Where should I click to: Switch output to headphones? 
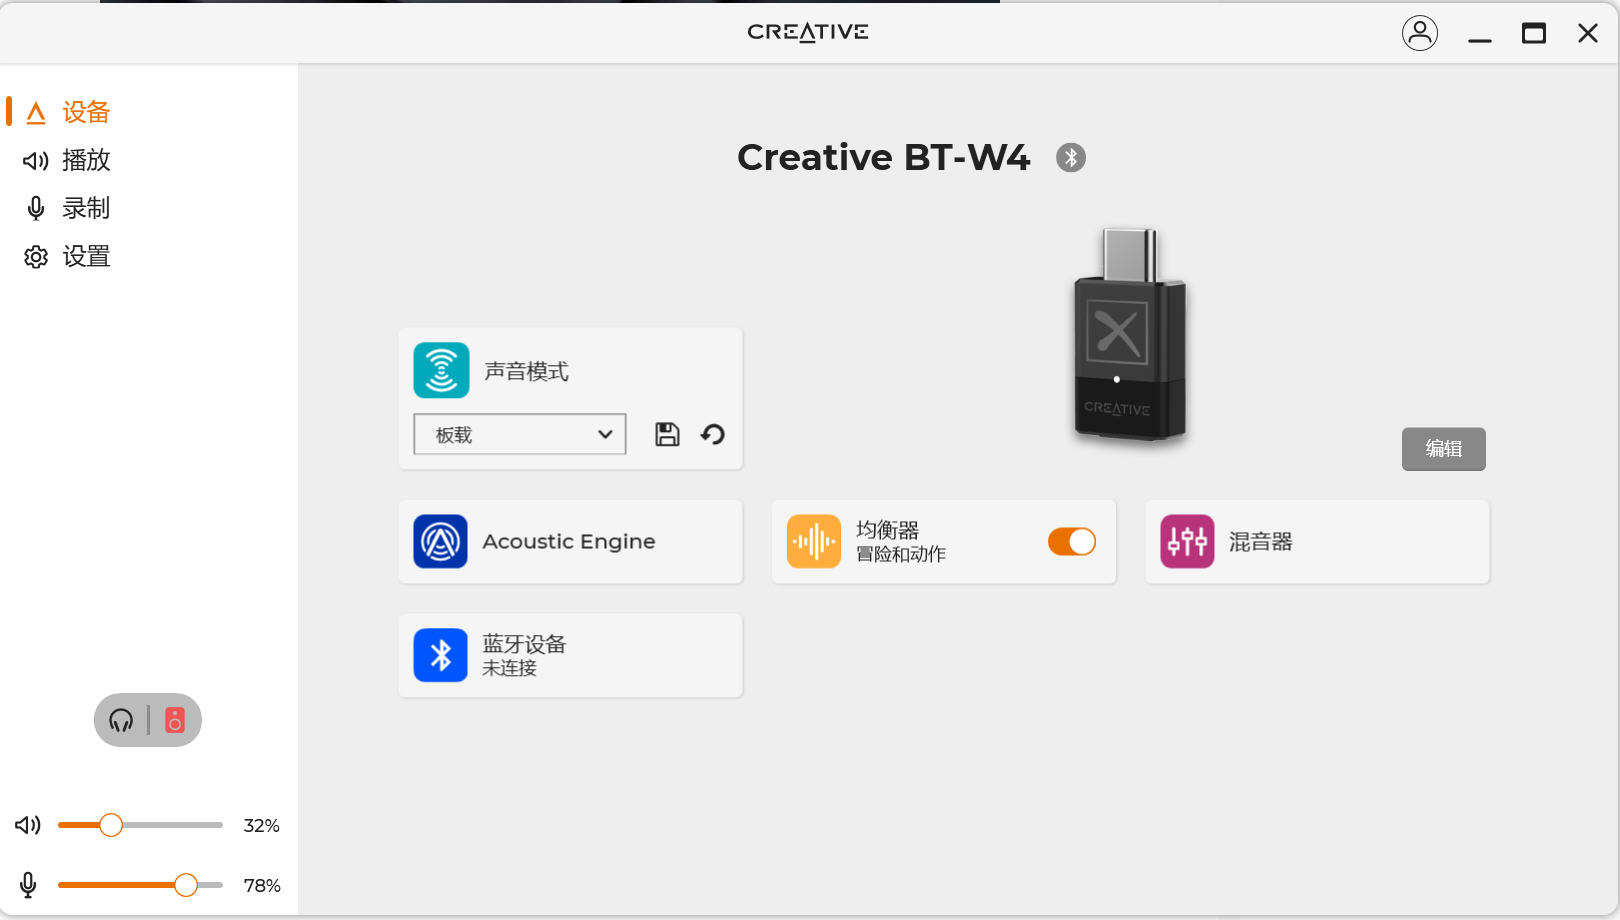pyautogui.click(x=121, y=720)
